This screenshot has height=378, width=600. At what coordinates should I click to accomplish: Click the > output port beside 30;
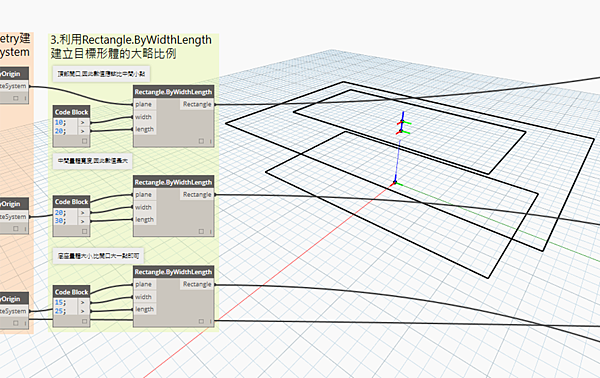(83, 221)
